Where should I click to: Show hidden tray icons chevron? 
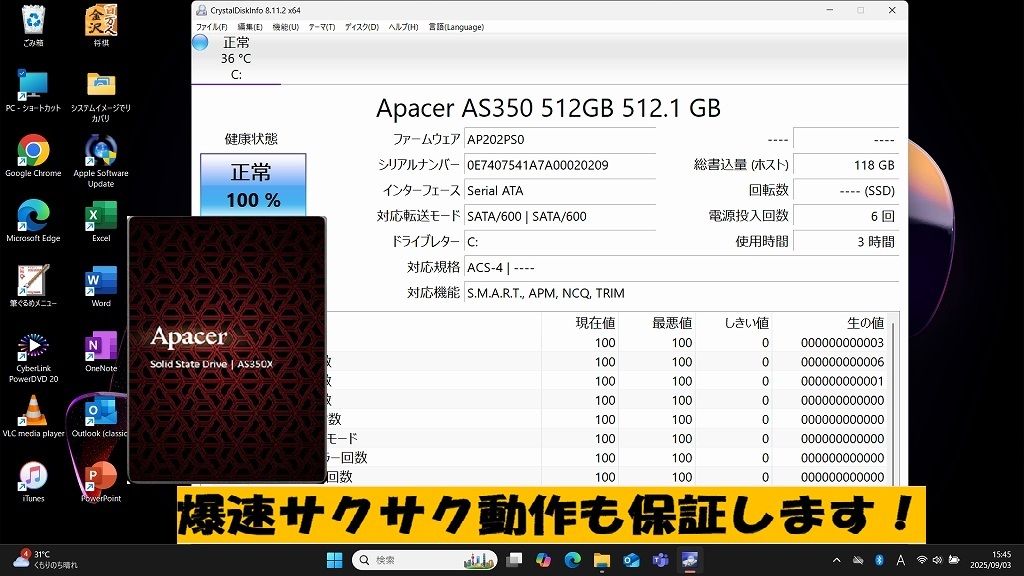(x=837, y=560)
